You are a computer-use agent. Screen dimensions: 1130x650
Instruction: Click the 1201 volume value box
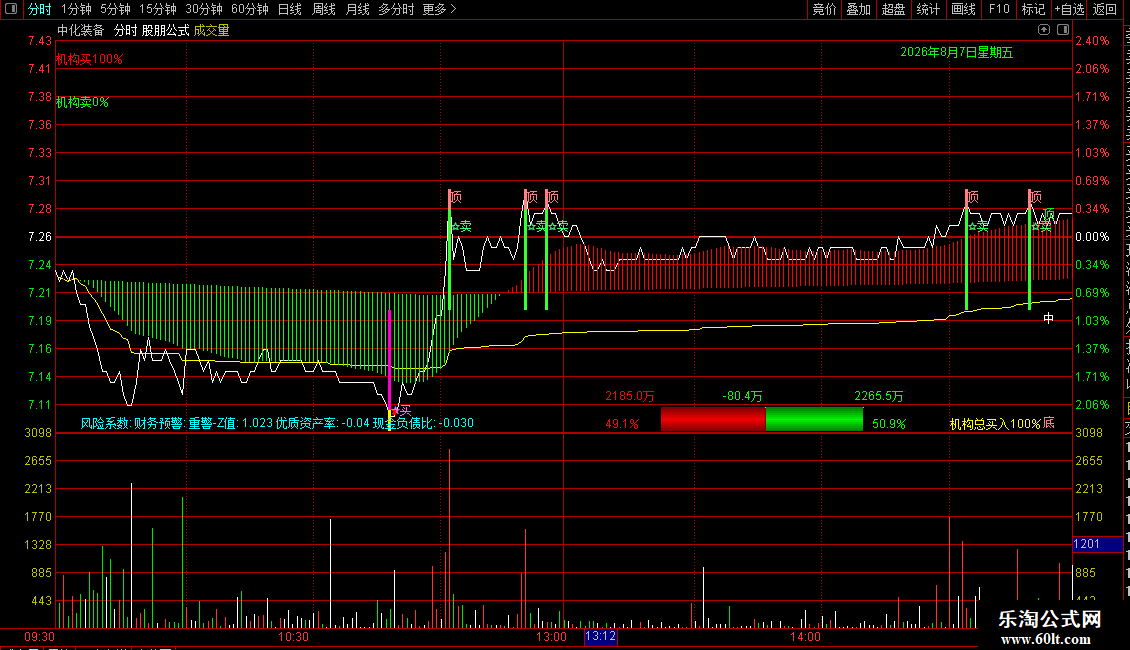click(x=1098, y=544)
